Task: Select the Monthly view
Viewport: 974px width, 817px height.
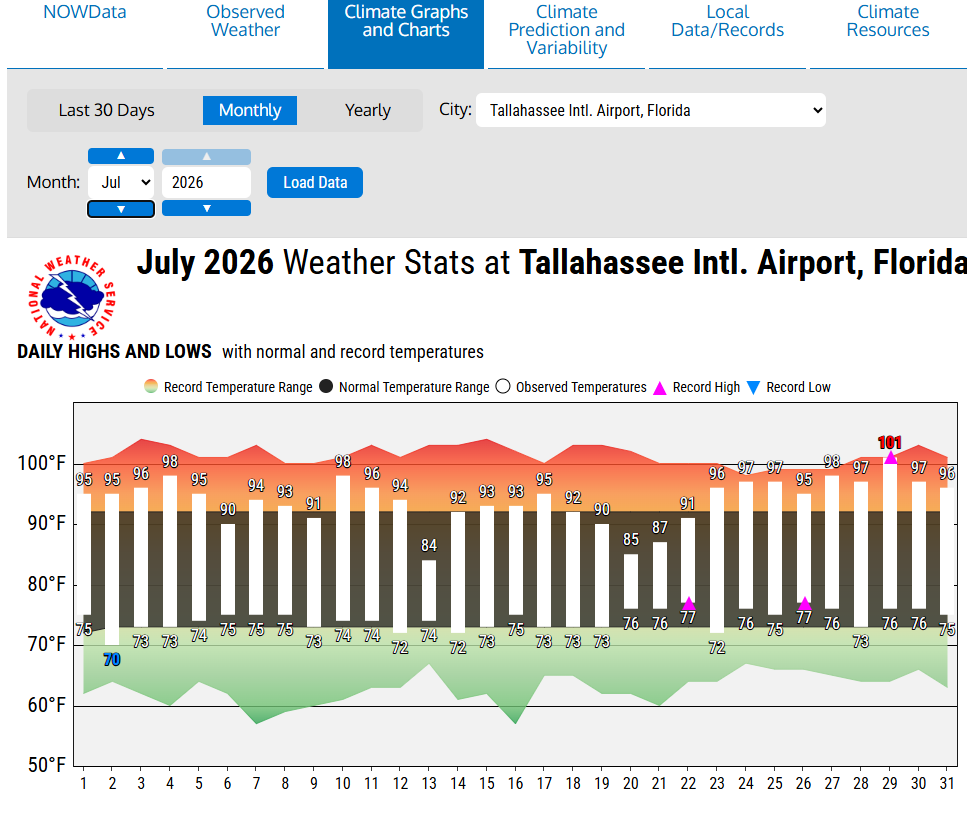Action: point(250,111)
